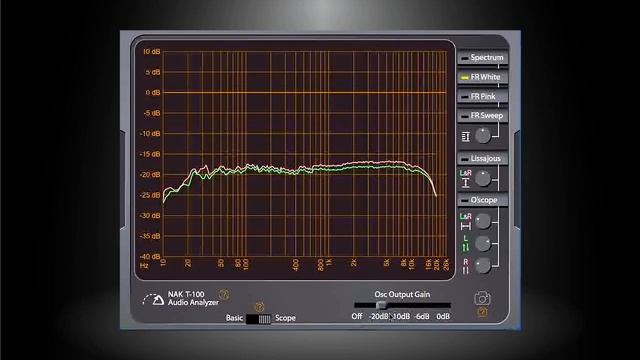Set output gain to 0dB label

click(x=443, y=316)
